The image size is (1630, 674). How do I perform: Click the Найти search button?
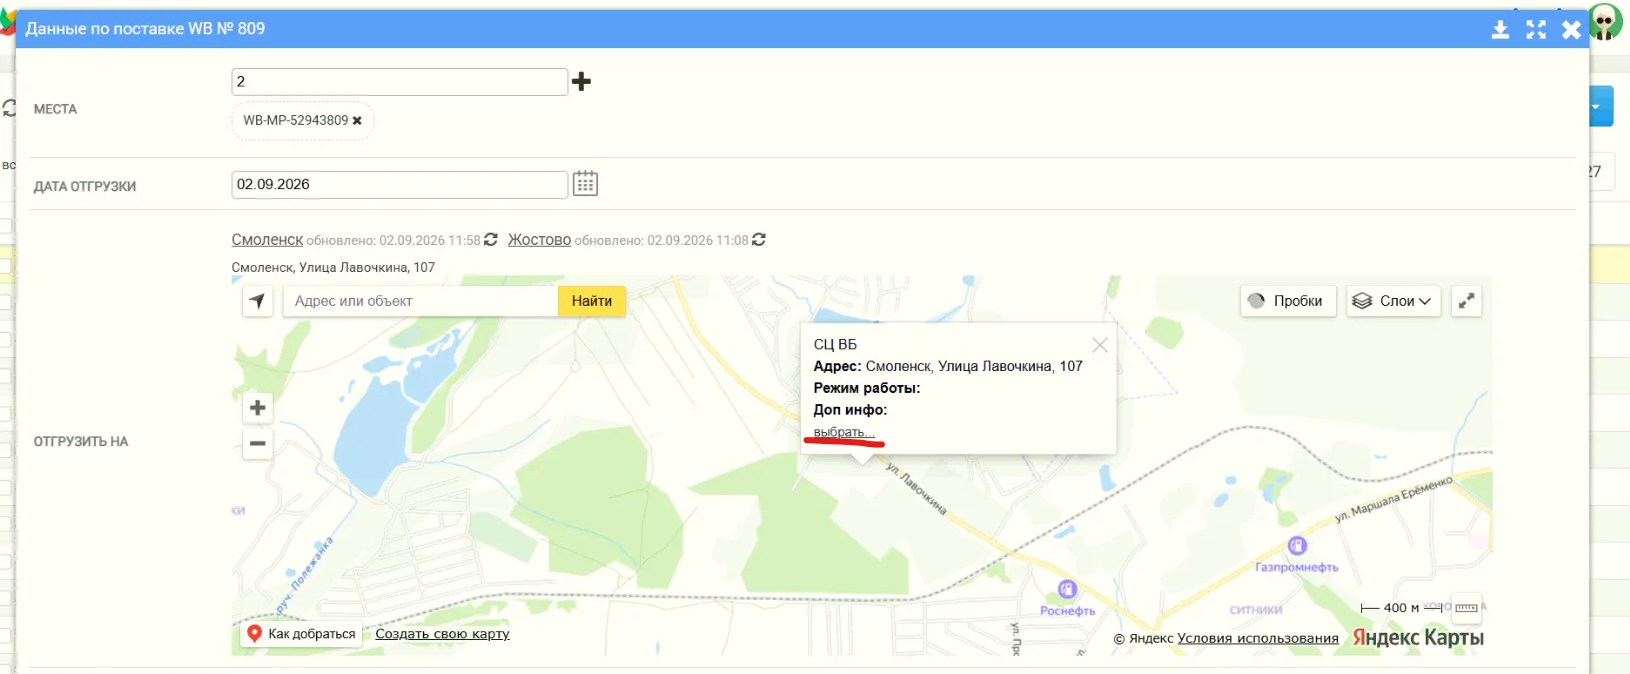(x=592, y=301)
